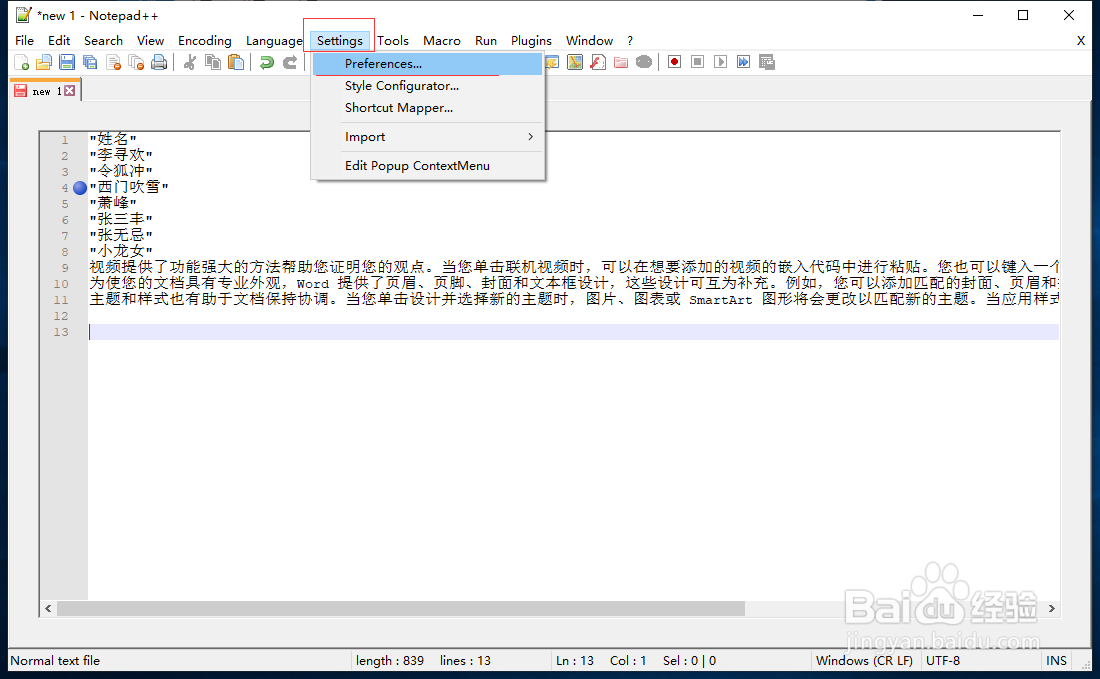
Task: Click the New file toolbar icon
Action: (21, 62)
